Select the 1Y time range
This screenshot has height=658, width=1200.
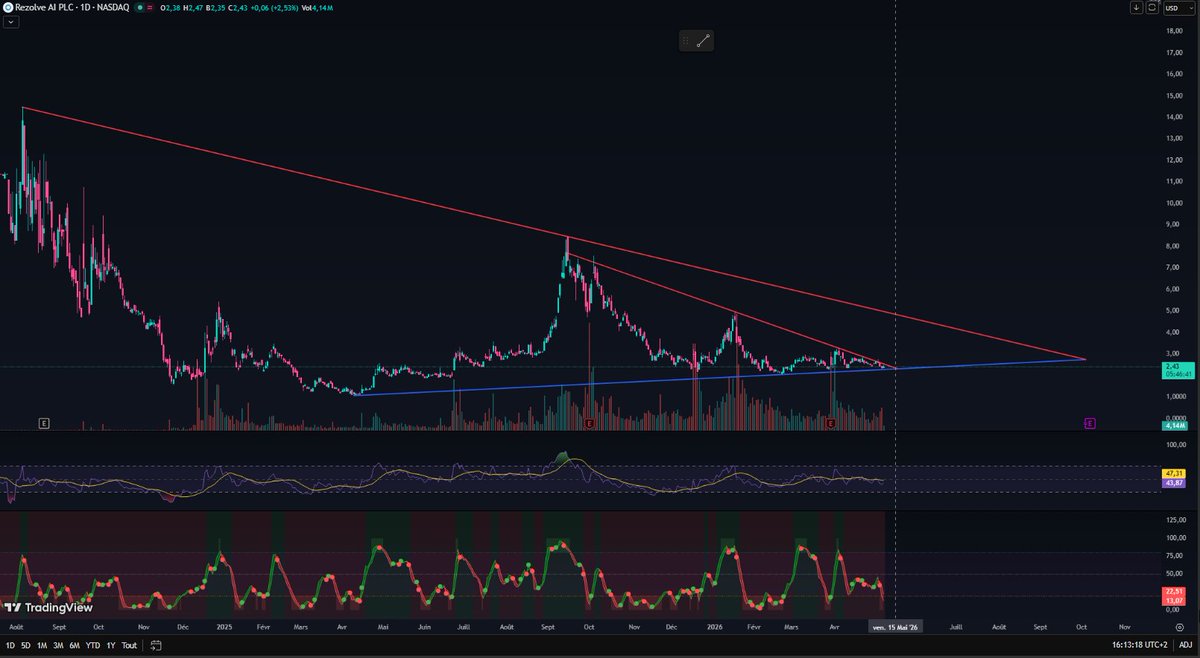click(x=110, y=646)
